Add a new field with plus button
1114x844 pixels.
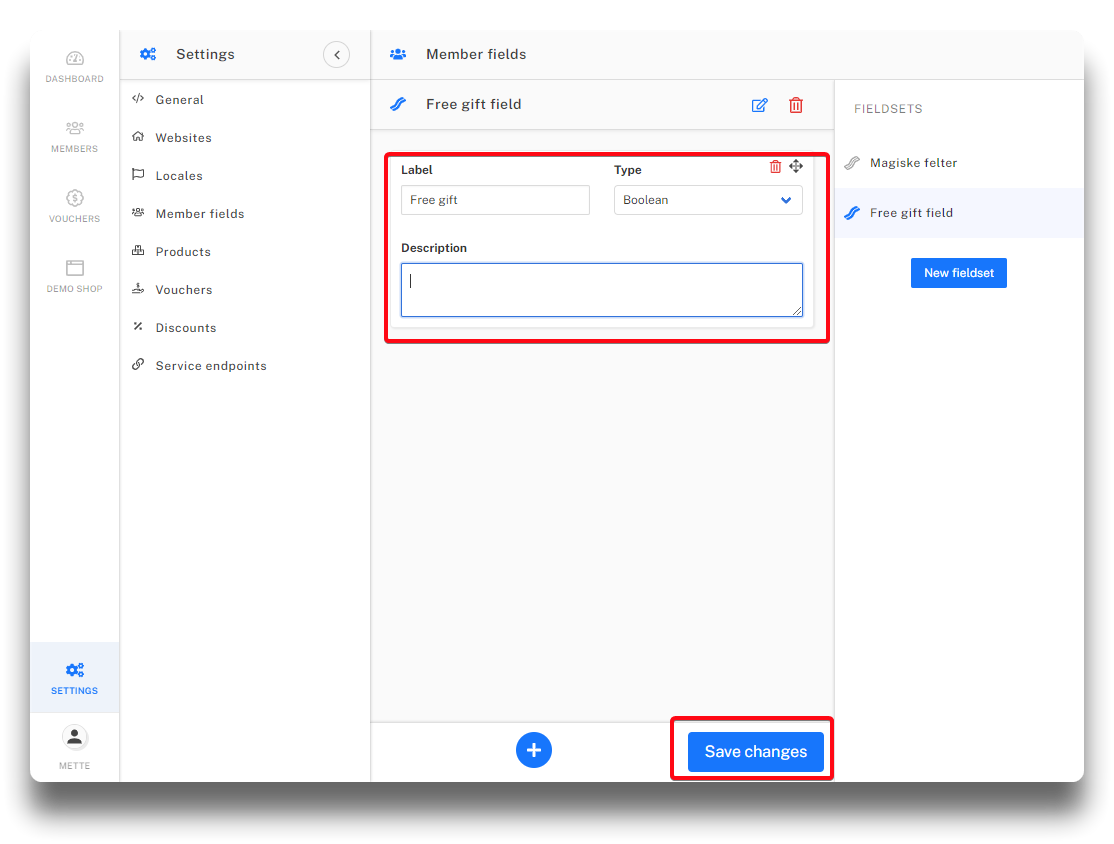(534, 750)
